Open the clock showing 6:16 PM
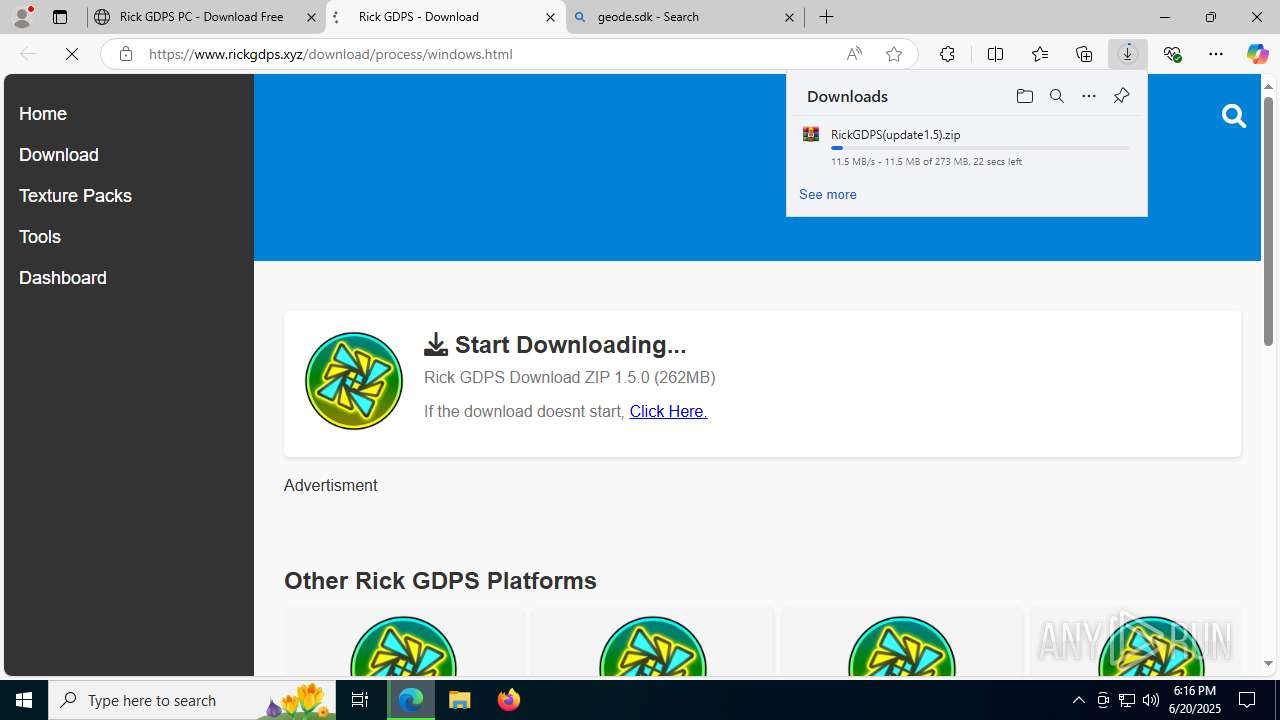 pos(1195,699)
